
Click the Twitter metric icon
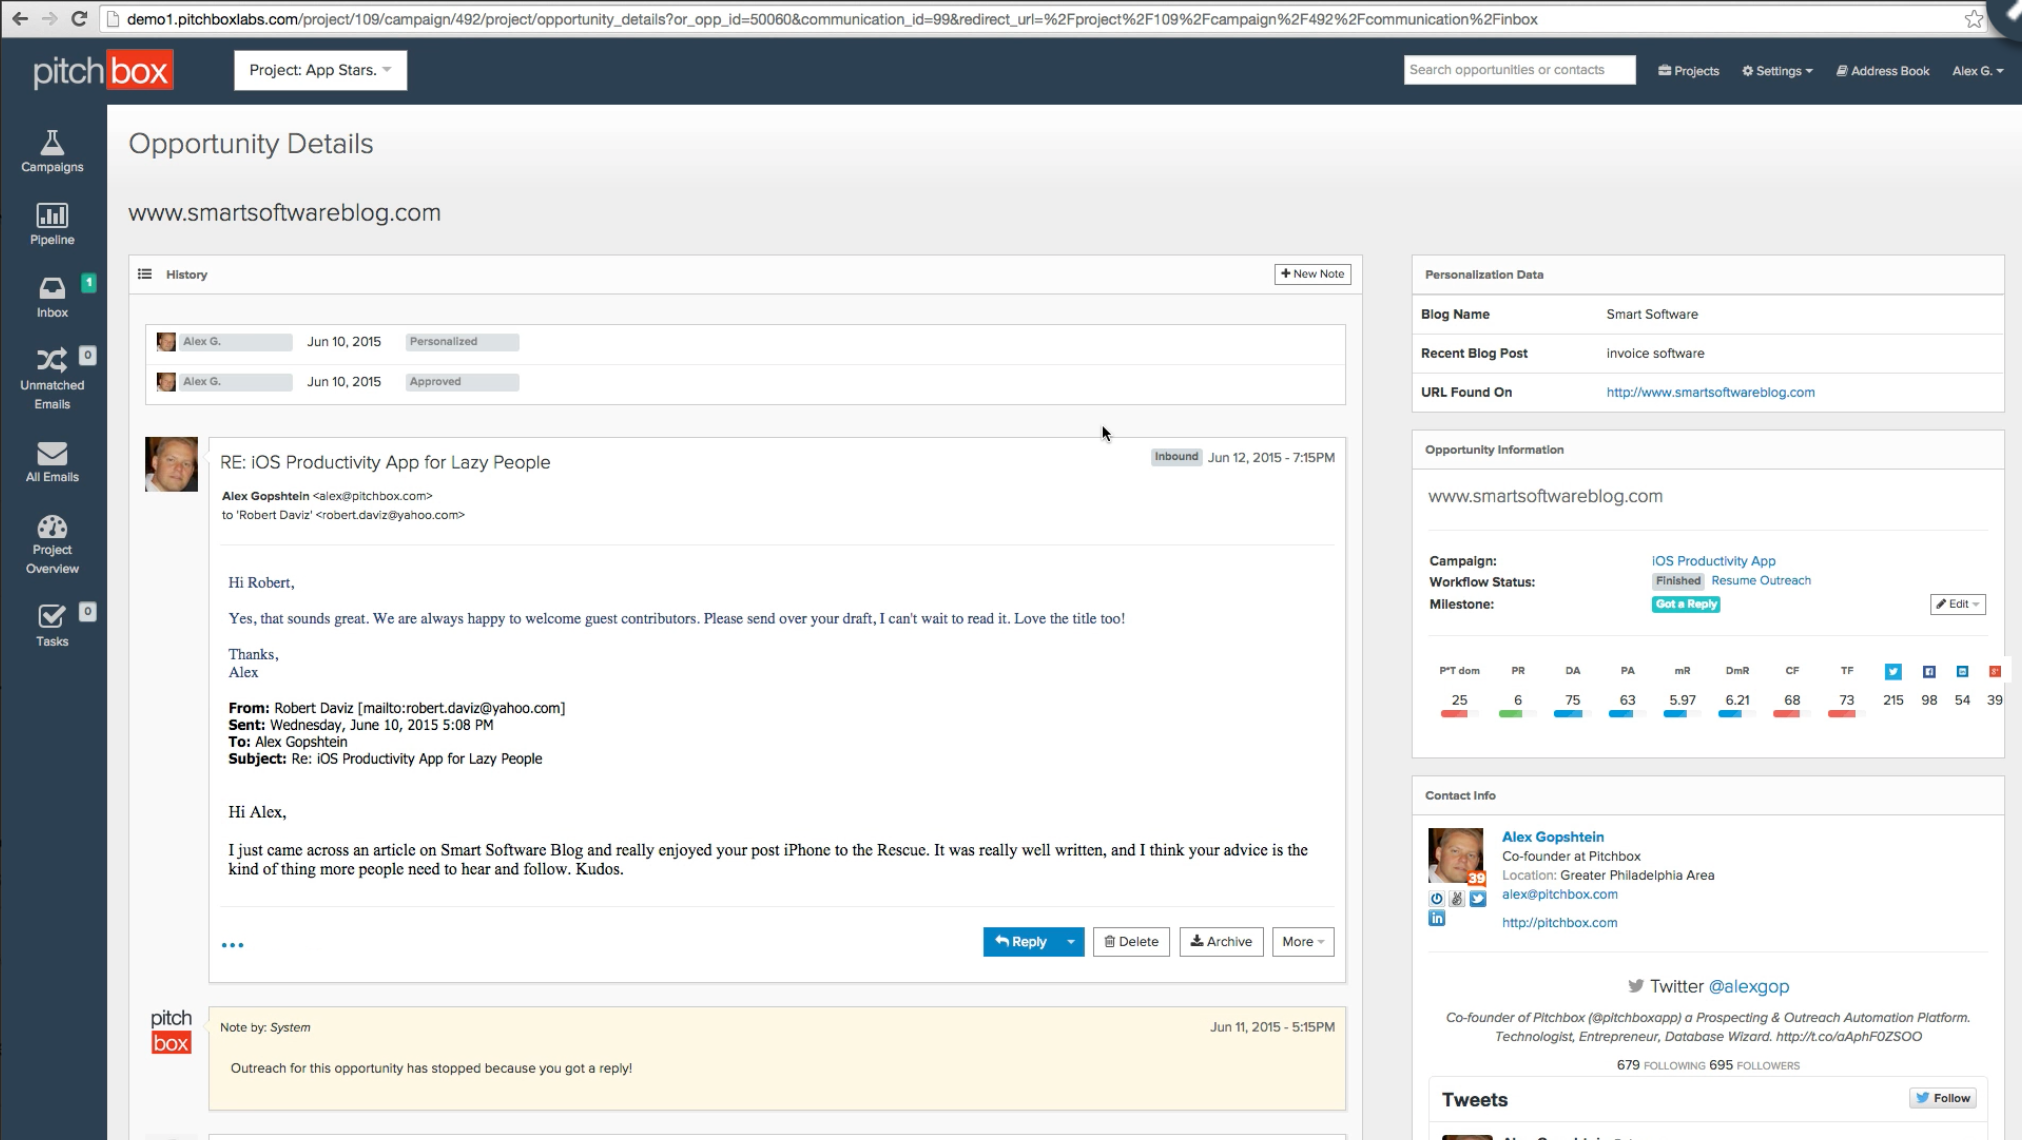1892,672
